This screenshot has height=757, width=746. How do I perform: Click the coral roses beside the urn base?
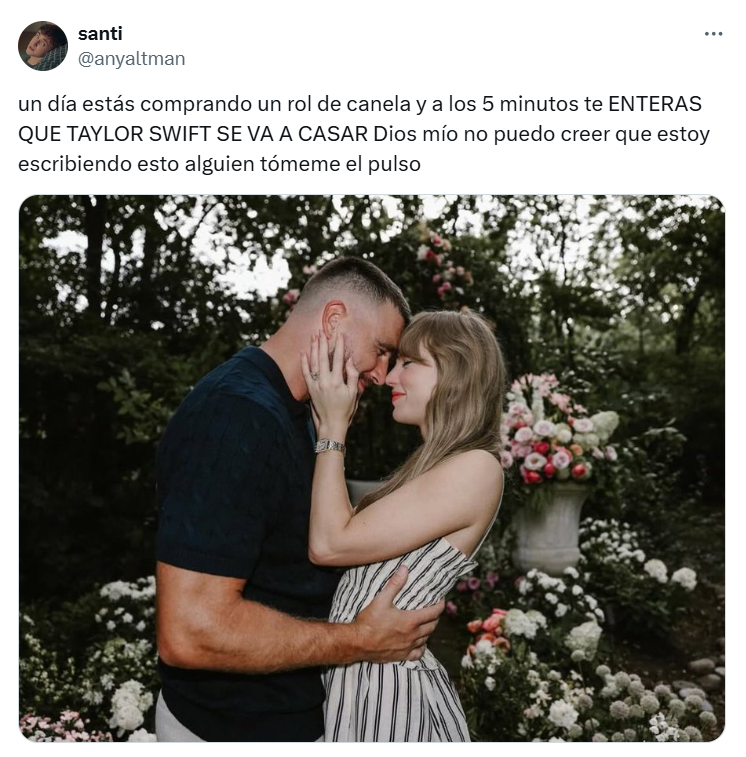coord(488,630)
